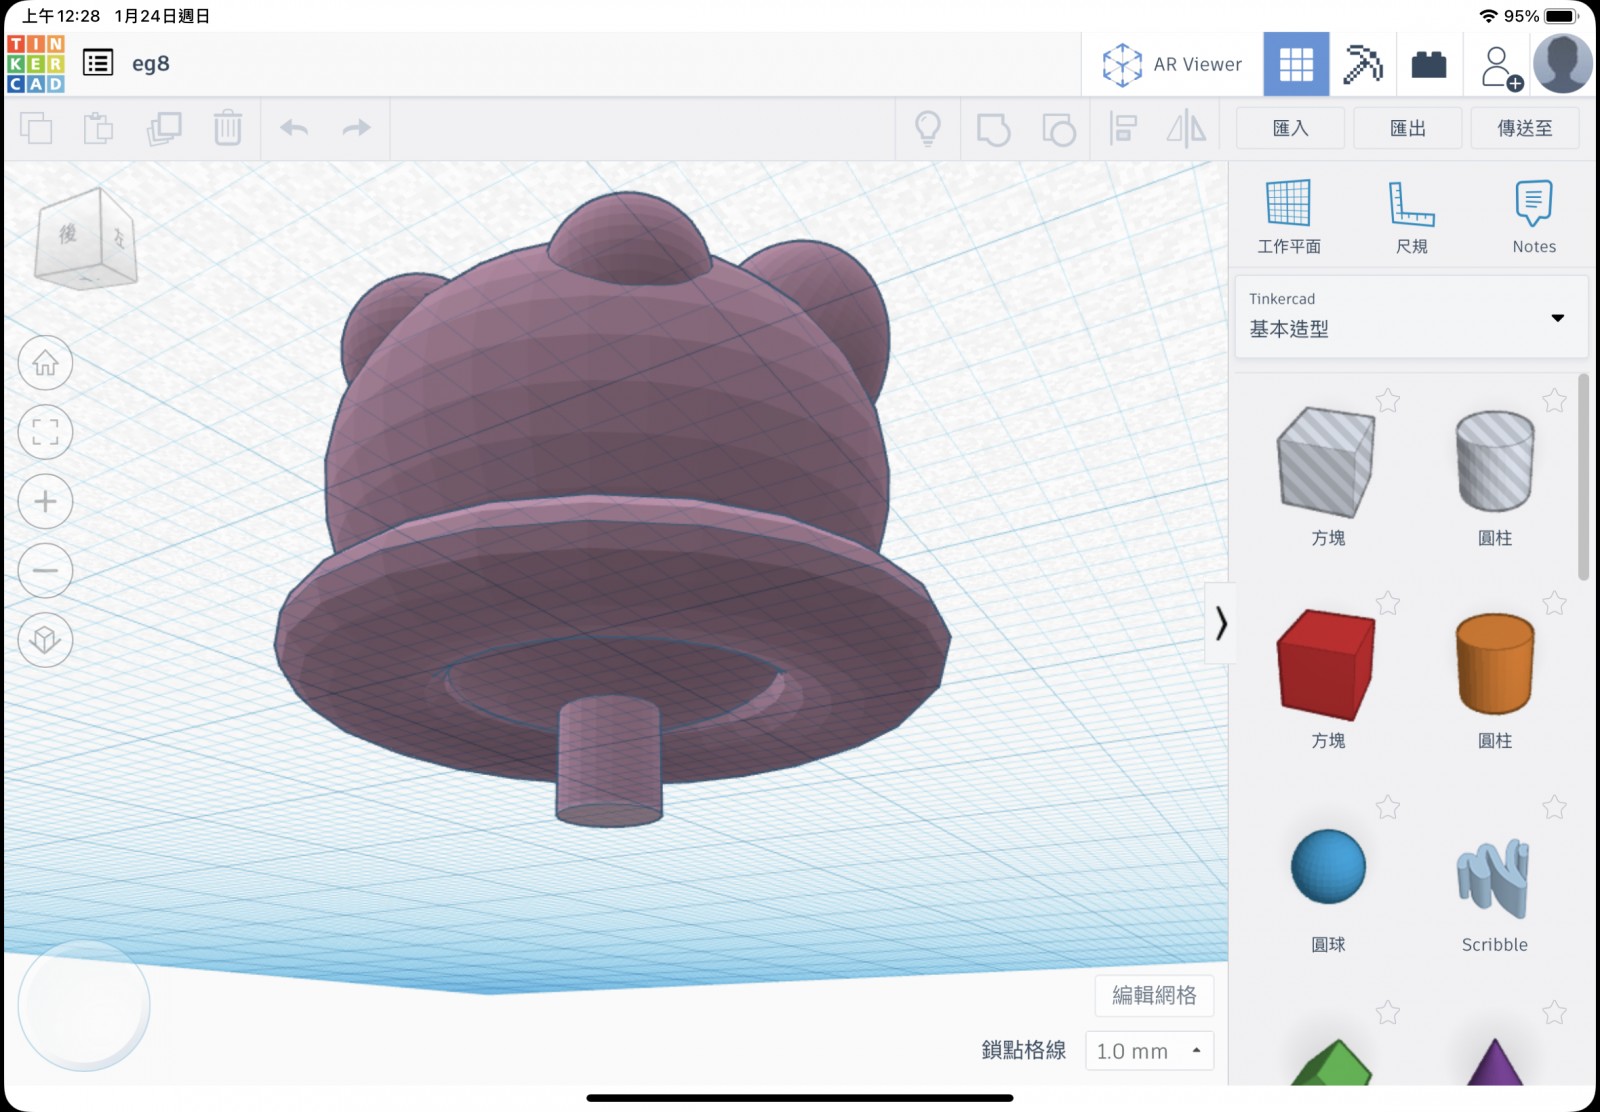Return to home view
The width and height of the screenshot is (1600, 1112).
45,363
